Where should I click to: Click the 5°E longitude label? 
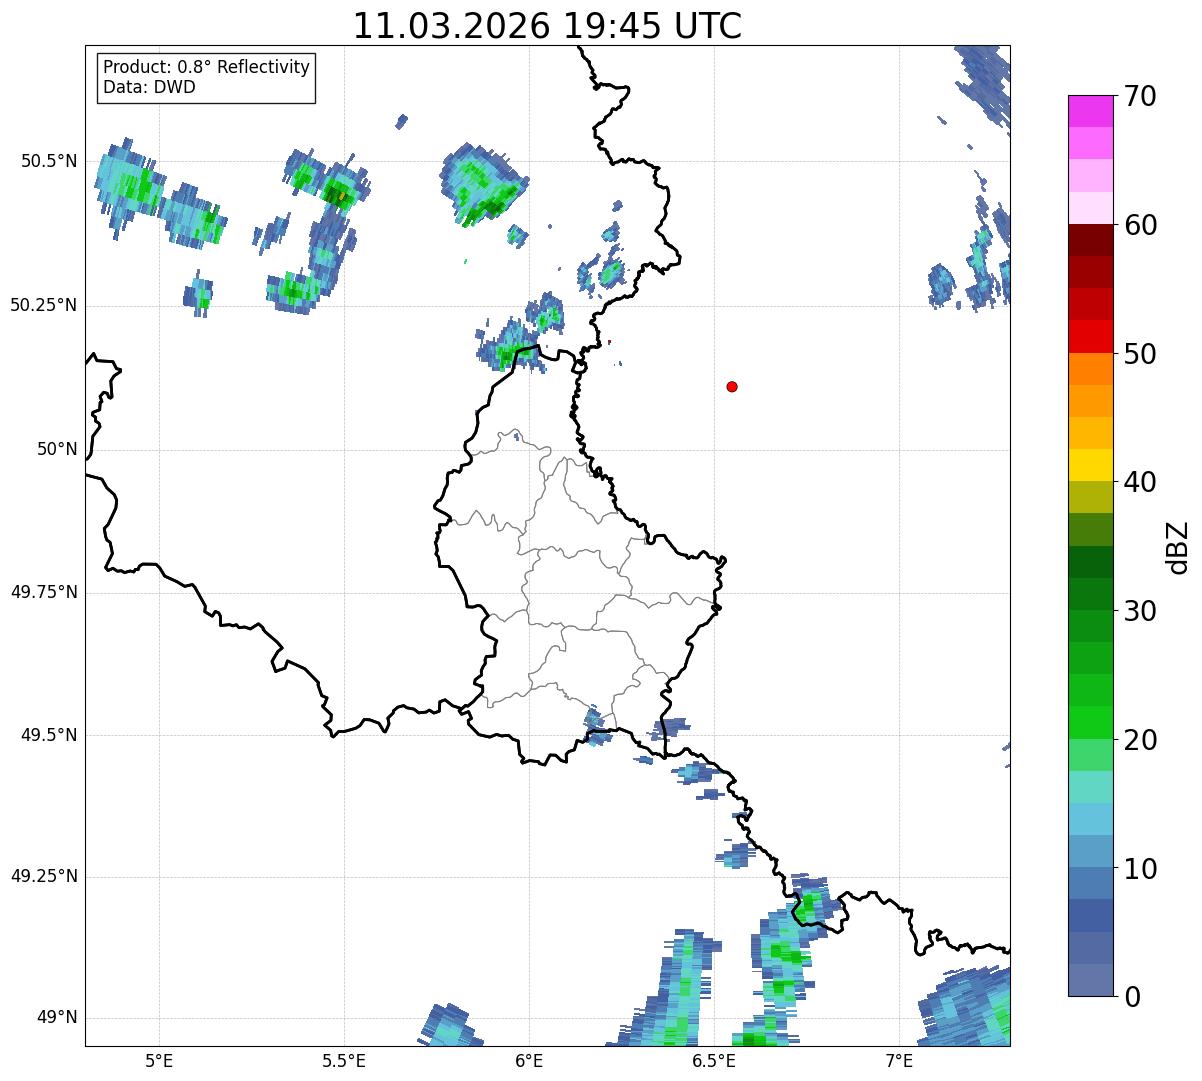pyautogui.click(x=159, y=1061)
